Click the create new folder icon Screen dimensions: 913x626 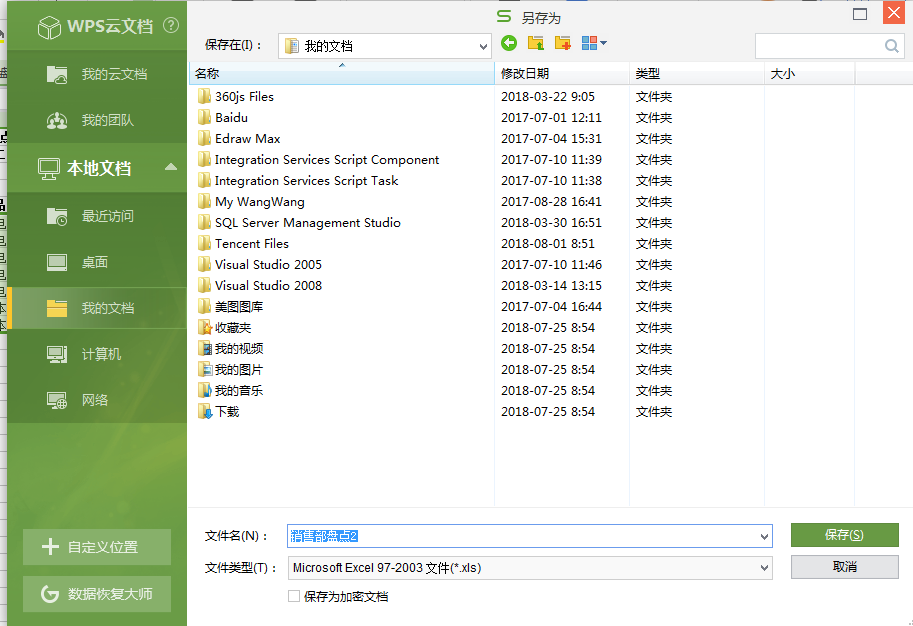click(x=562, y=43)
